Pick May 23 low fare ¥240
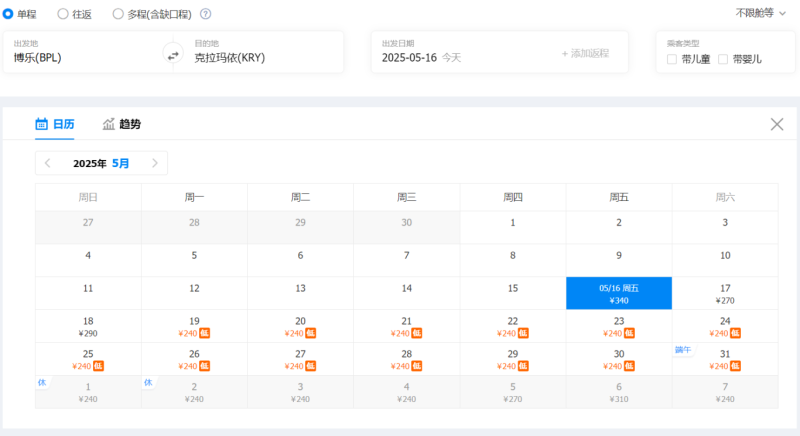The height and width of the screenshot is (436, 800). 619,326
